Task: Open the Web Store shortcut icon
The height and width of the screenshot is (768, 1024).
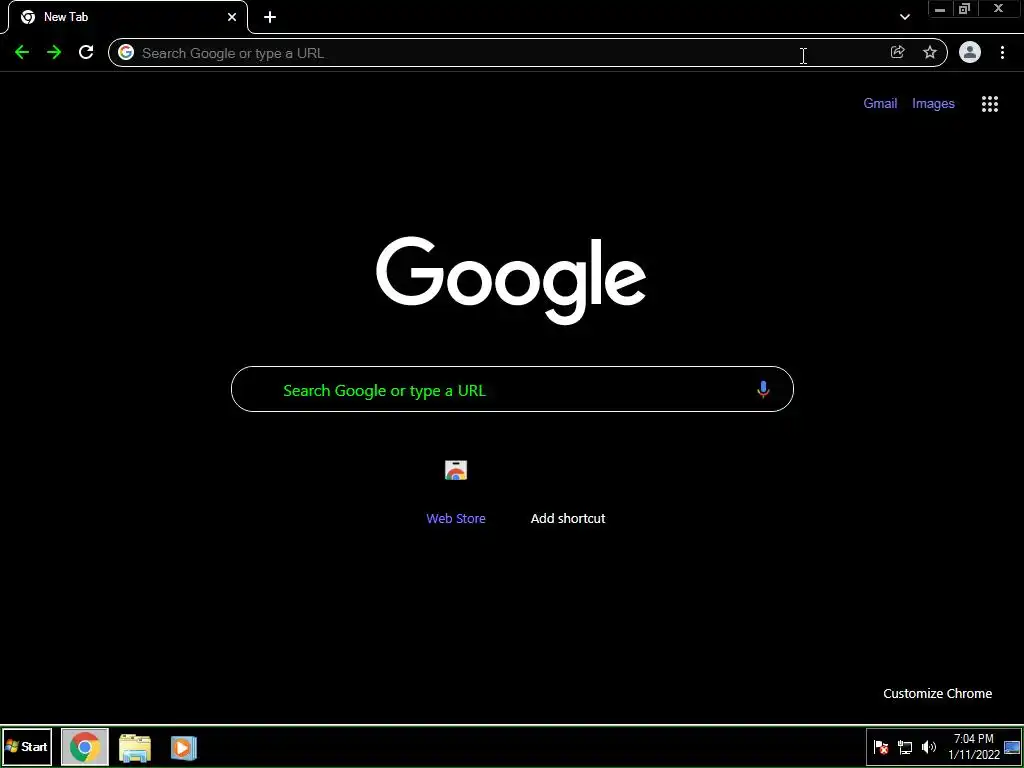Action: [x=456, y=470]
